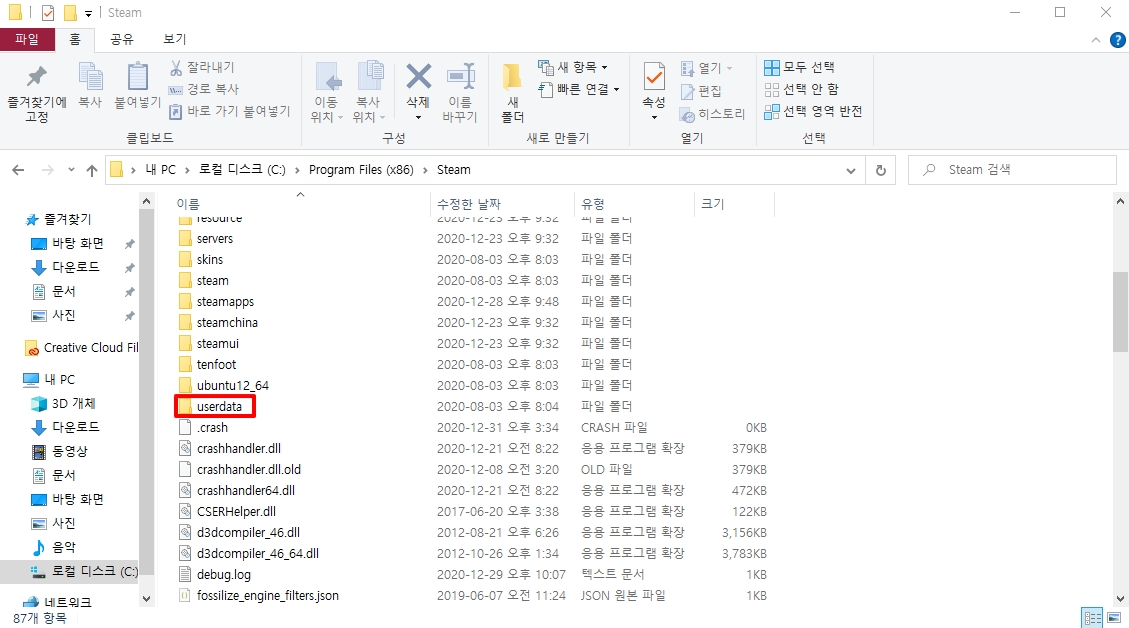
Task: Click Cut (잘라내기) in clipboard group
Action: pyautogui.click(x=202, y=67)
